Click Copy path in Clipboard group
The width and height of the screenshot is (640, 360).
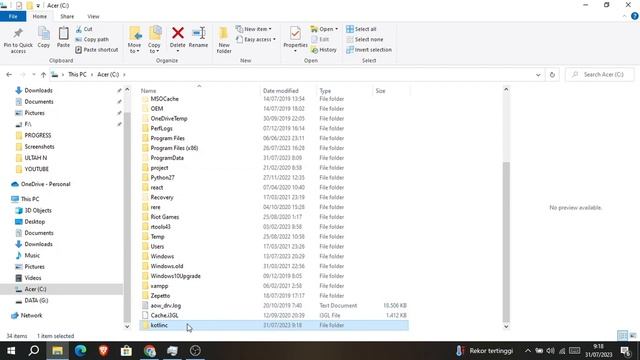click(x=92, y=40)
